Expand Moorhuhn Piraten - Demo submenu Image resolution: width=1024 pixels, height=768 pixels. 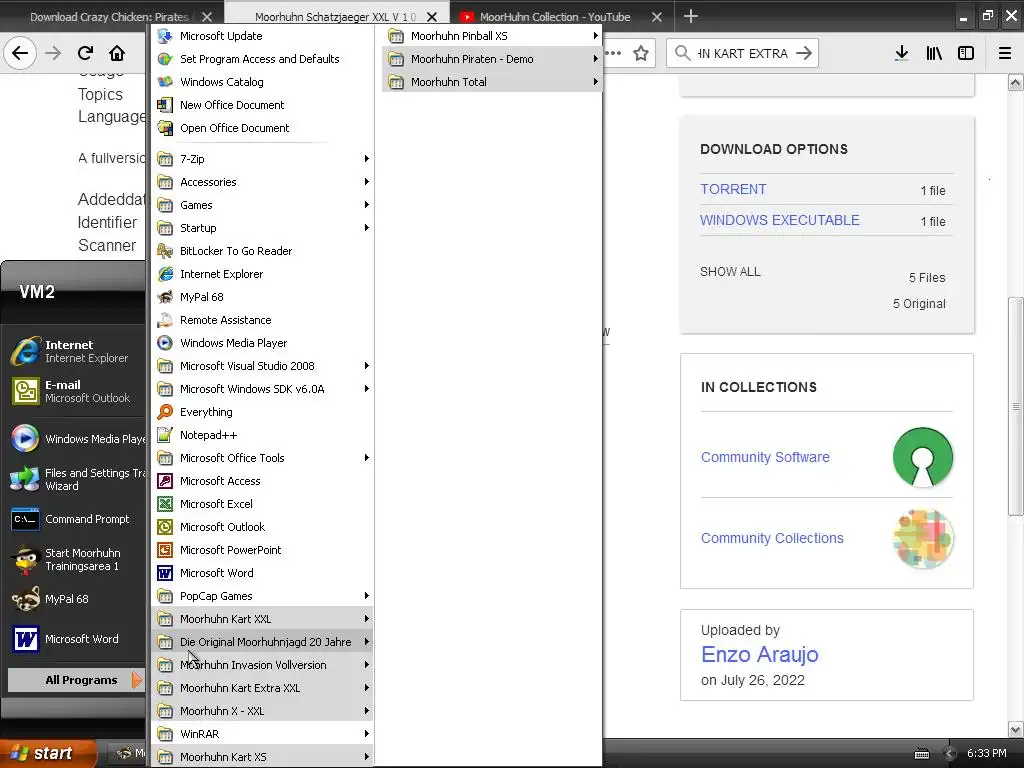(x=492, y=59)
